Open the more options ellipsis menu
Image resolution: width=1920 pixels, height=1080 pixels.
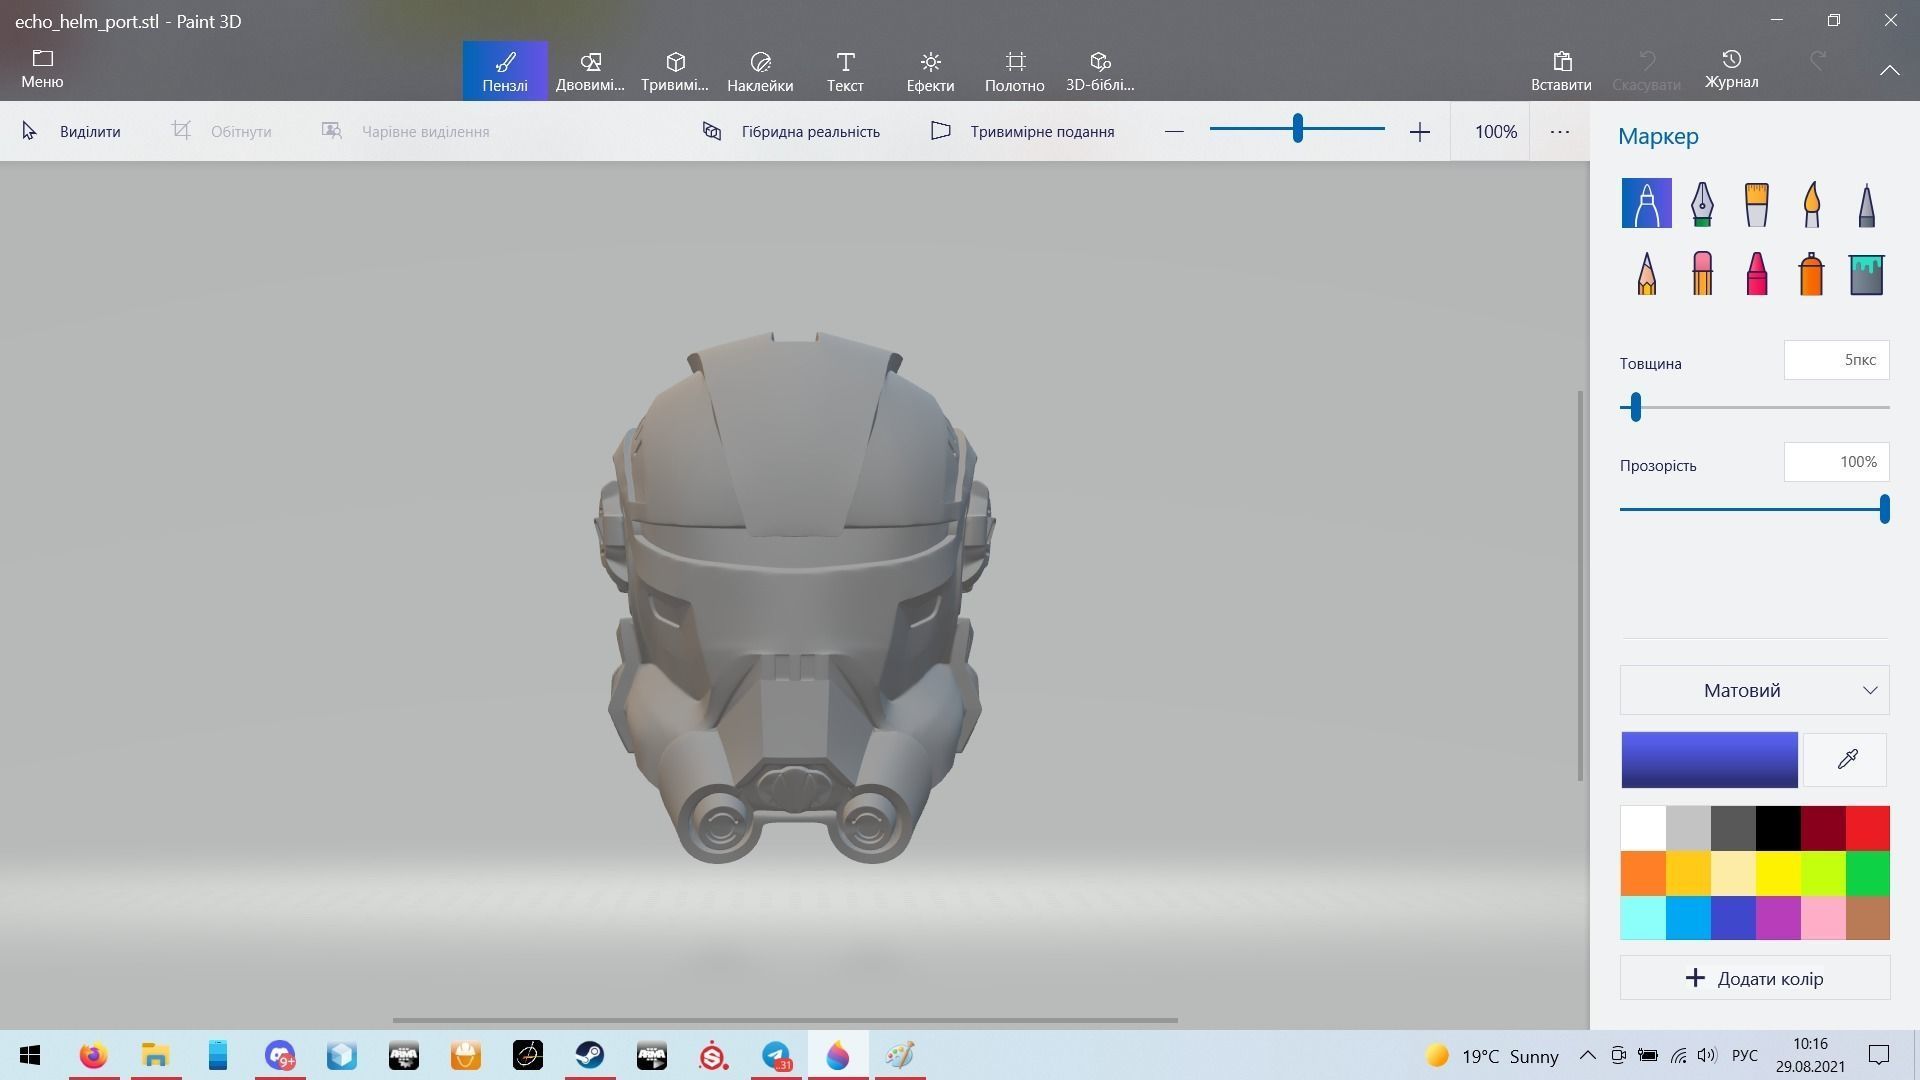[1559, 131]
